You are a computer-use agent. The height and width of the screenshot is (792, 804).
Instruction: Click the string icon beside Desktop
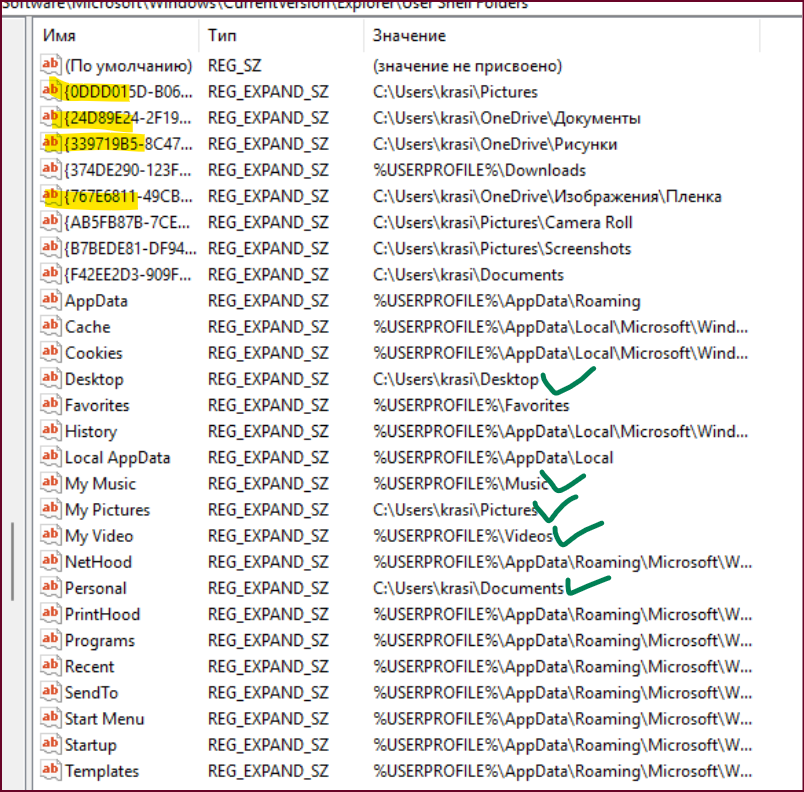coord(50,378)
